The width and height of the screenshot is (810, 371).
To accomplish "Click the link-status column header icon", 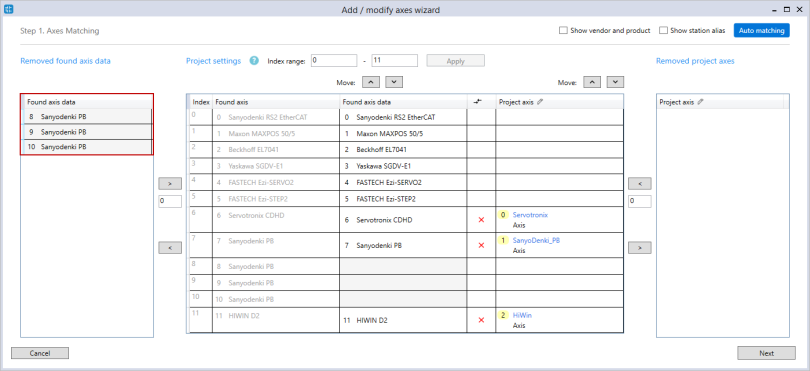I will 477,102.
